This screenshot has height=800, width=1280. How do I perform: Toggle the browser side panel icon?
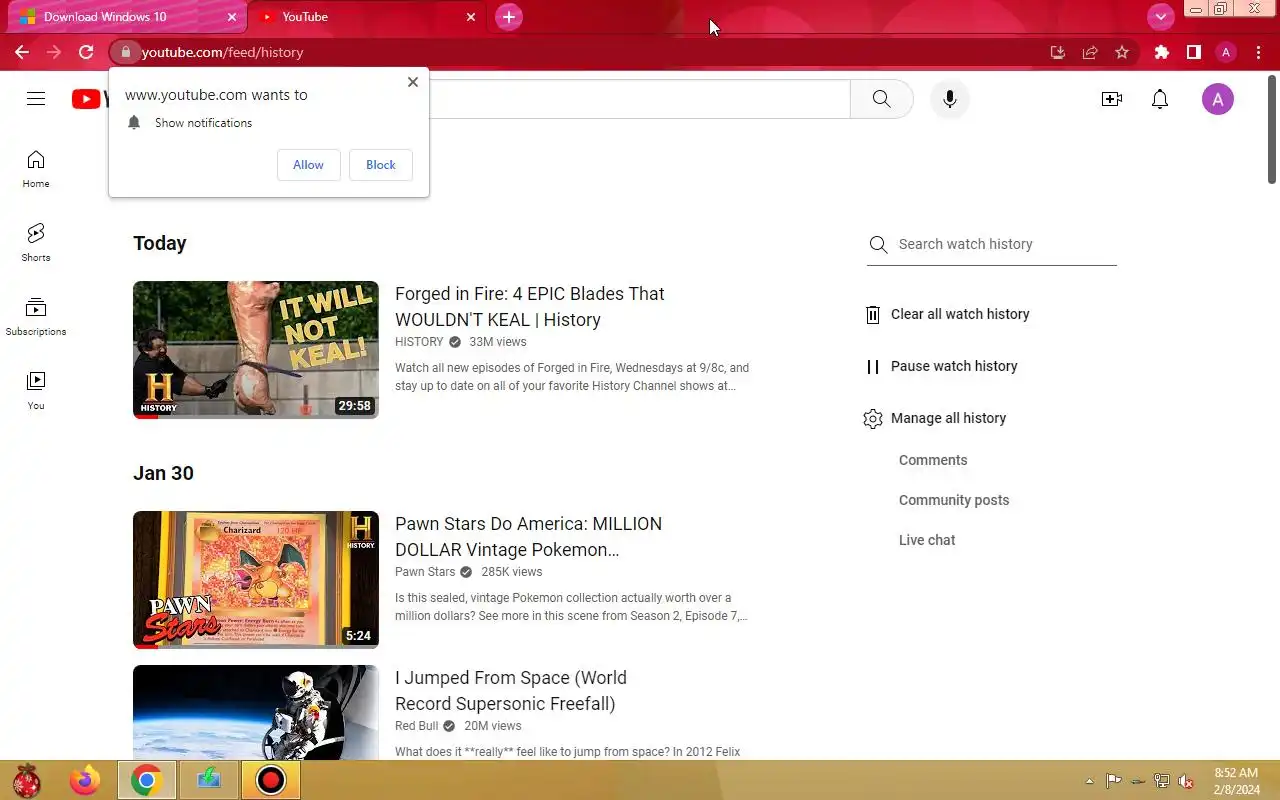[x=1193, y=52]
